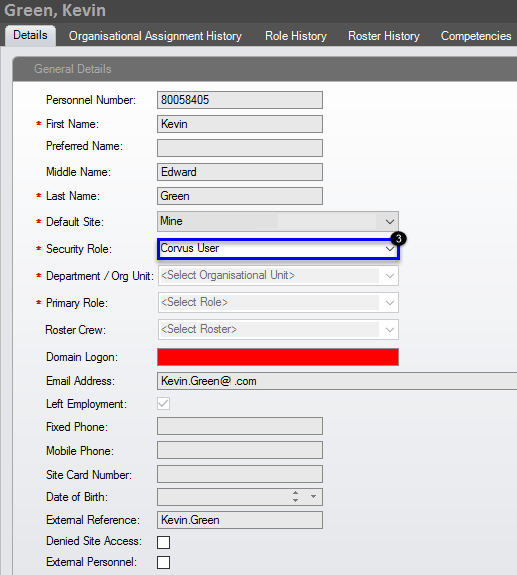The width and height of the screenshot is (517, 575).
Task: Expand the Department / Org Unit dropdown
Action: [x=389, y=276]
